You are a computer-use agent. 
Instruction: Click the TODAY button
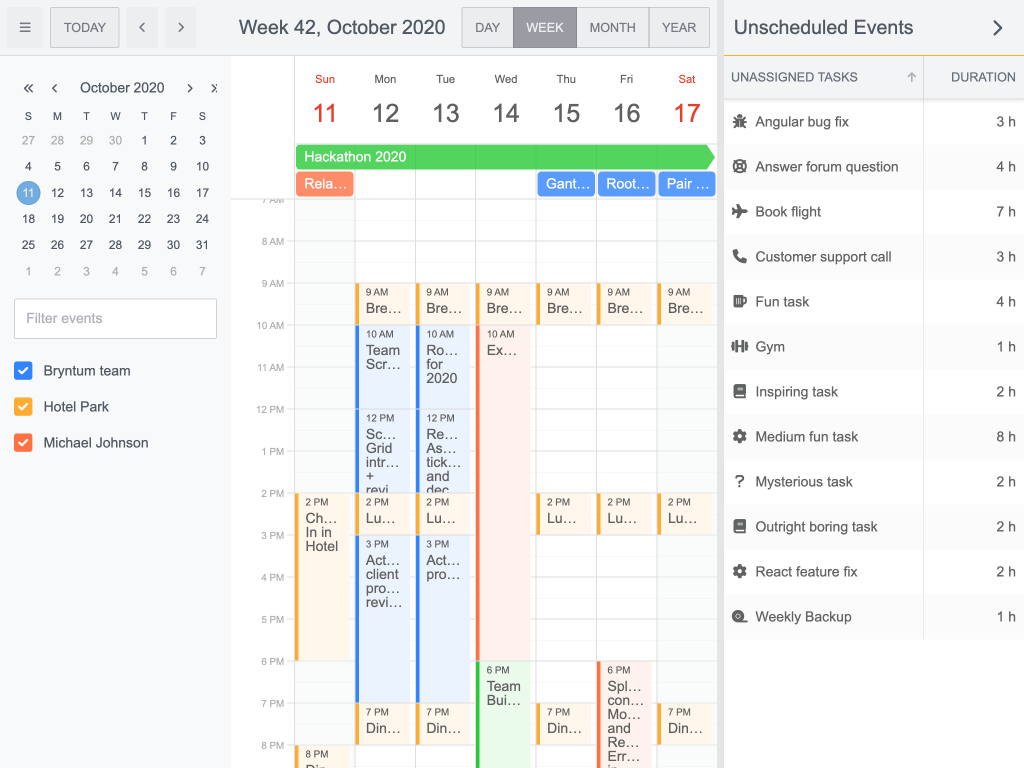coord(84,27)
